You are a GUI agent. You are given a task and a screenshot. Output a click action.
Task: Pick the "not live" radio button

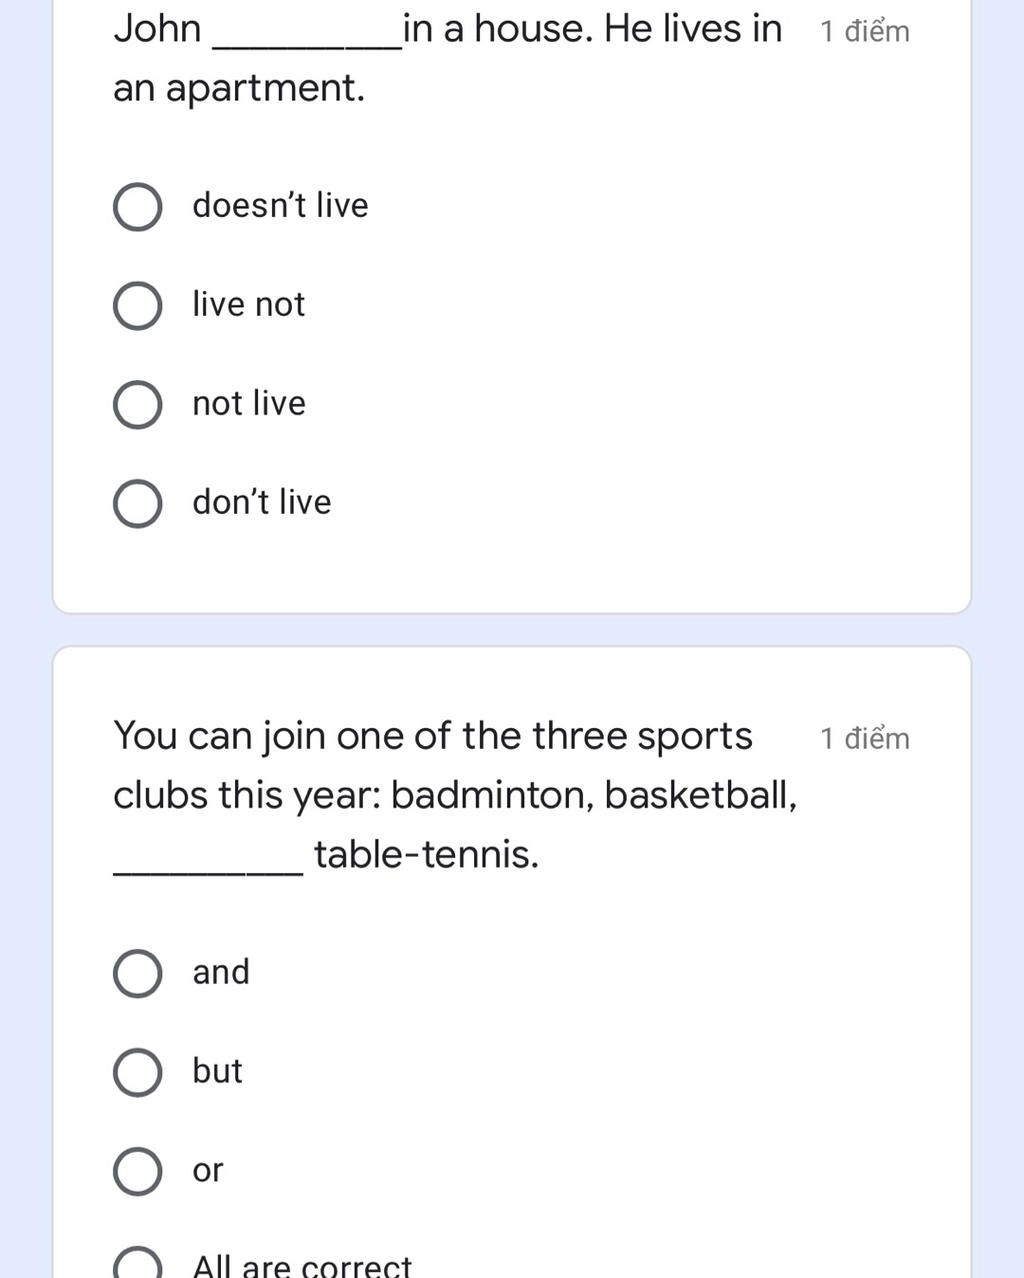point(138,405)
